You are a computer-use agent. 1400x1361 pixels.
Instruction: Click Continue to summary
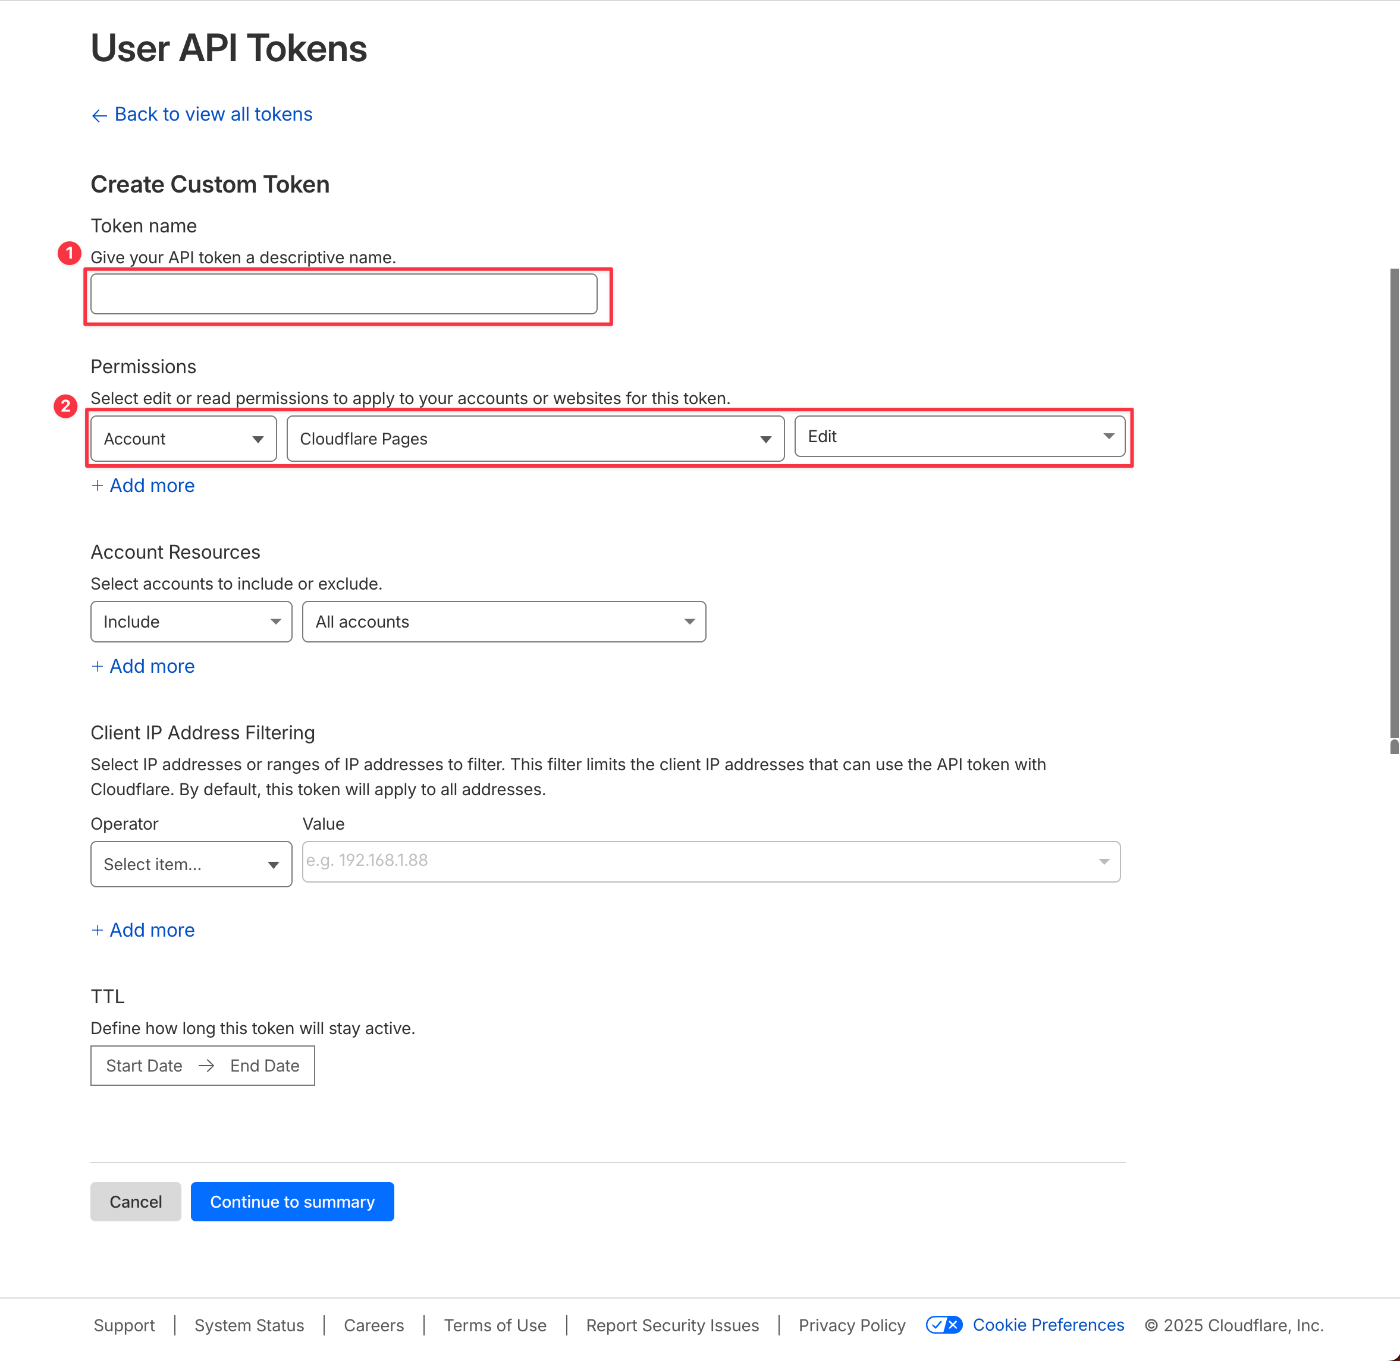(x=292, y=1202)
